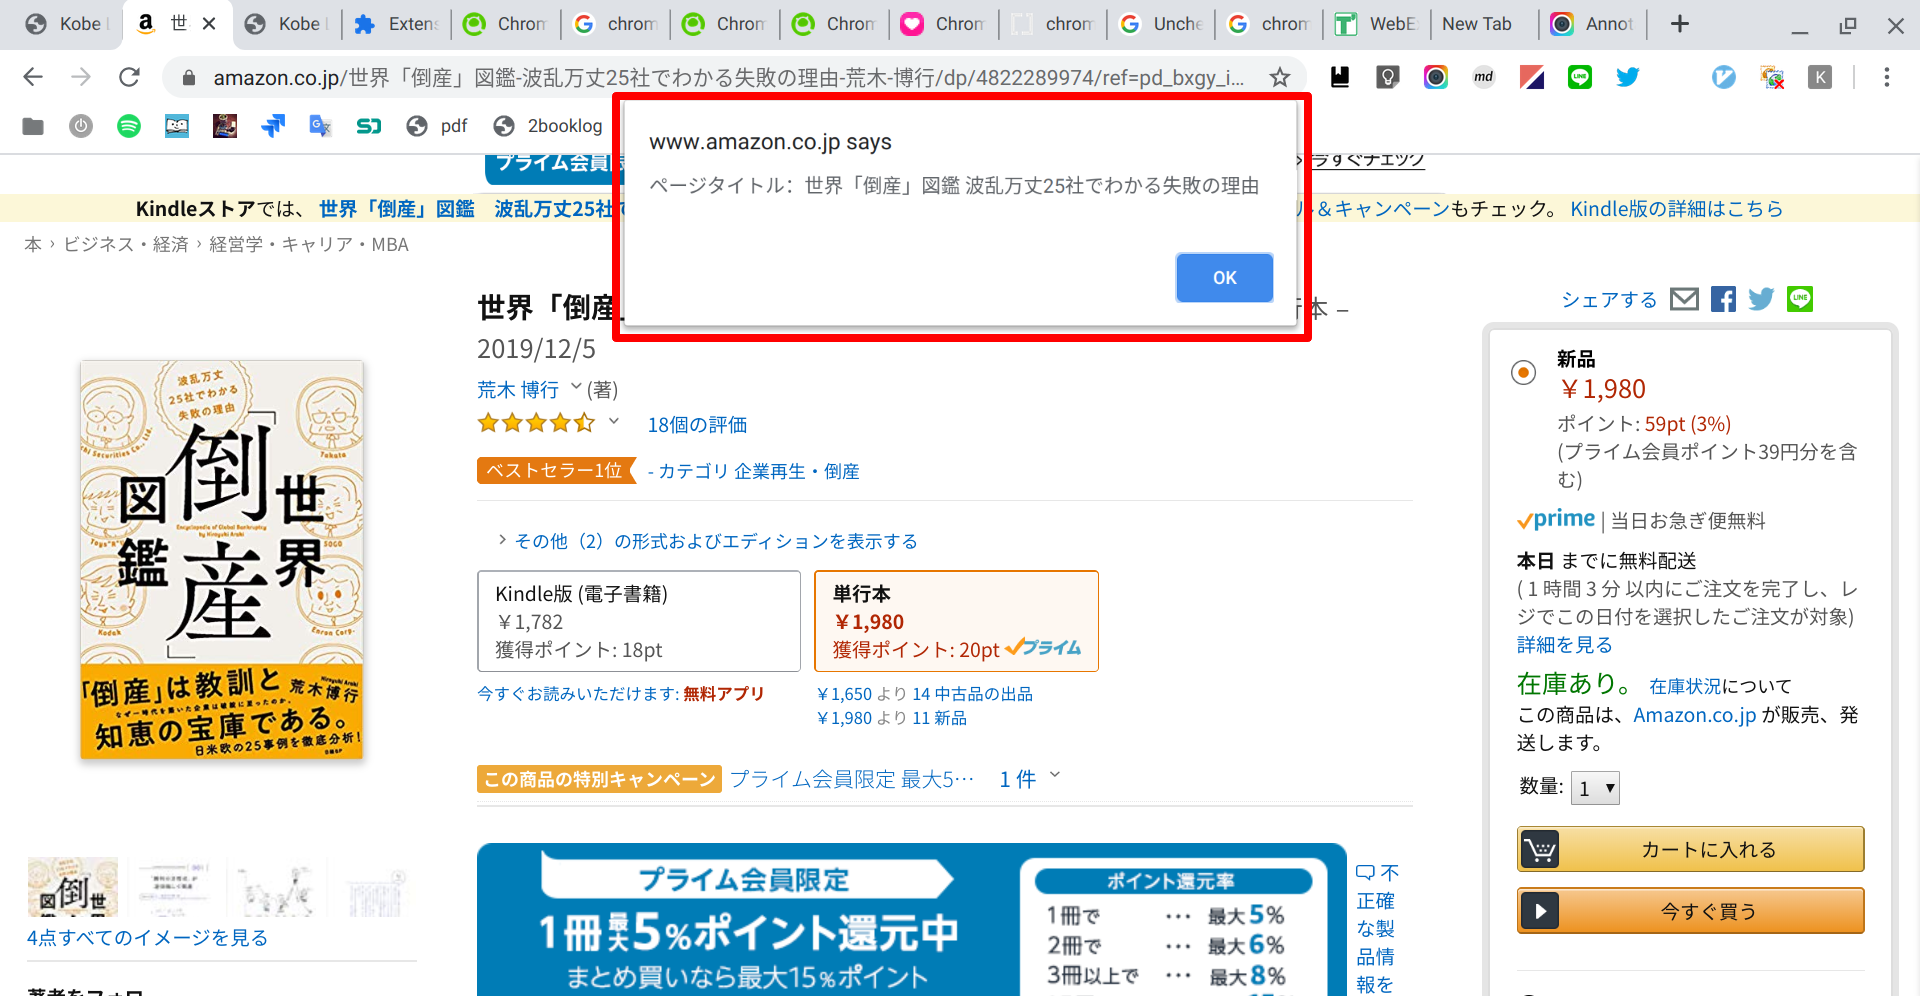Open 14 中古品の出品 offers link

tap(972, 694)
